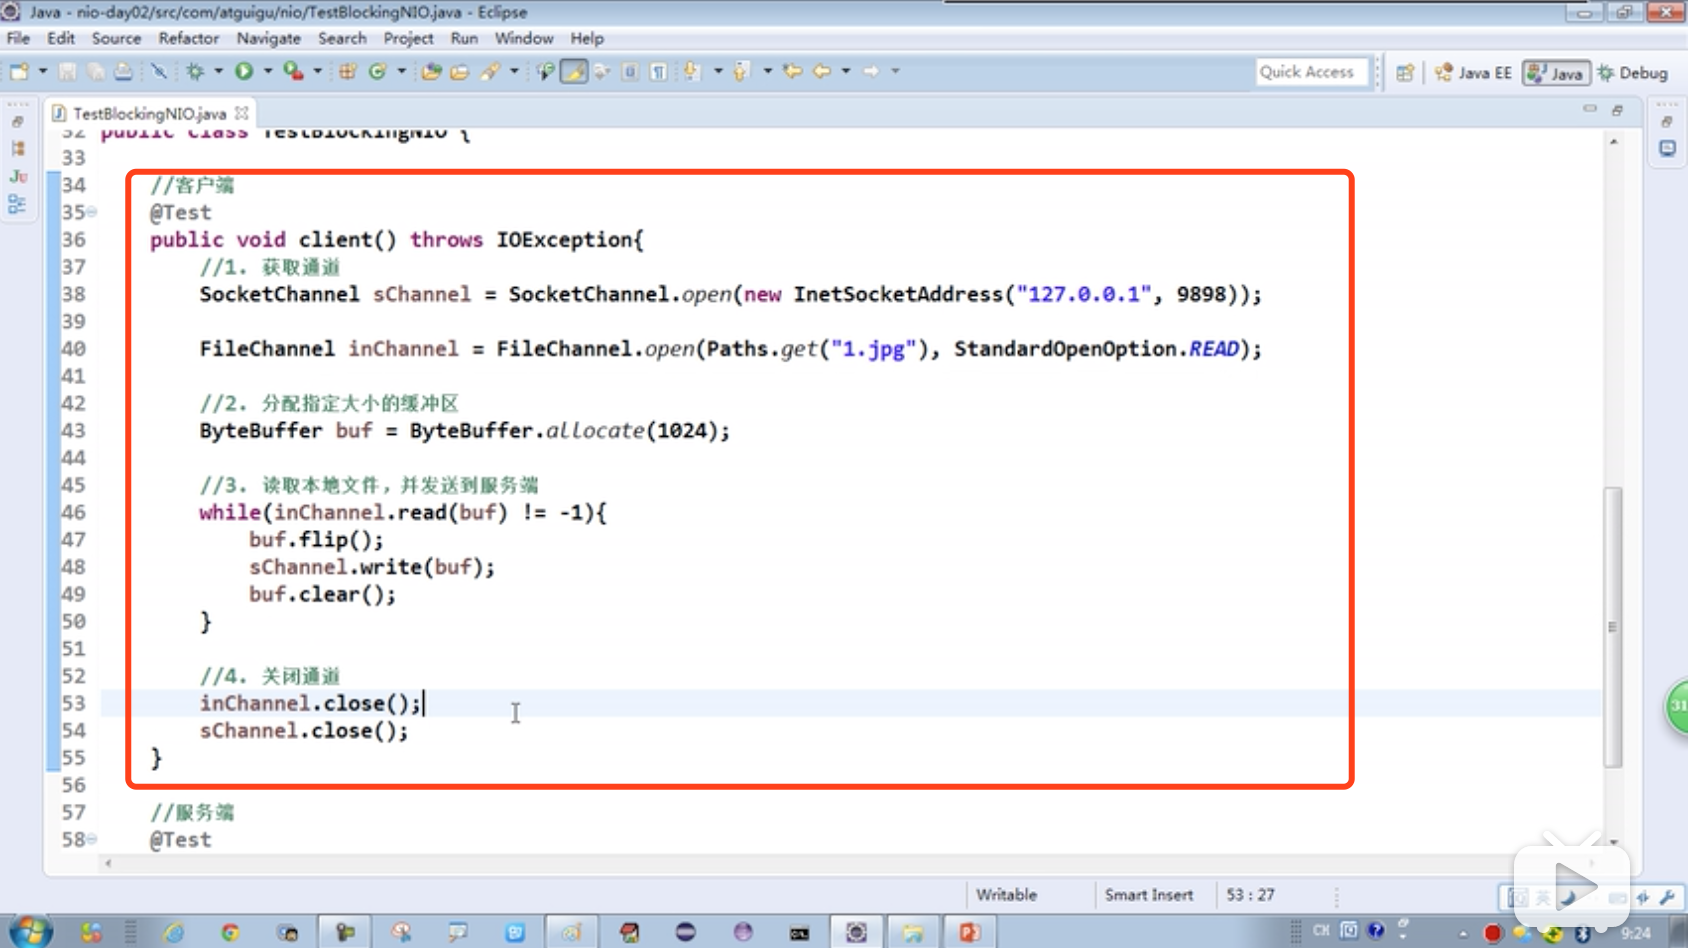Click the editor scroll-up arrow
The height and width of the screenshot is (948, 1688).
pyautogui.click(x=1613, y=142)
